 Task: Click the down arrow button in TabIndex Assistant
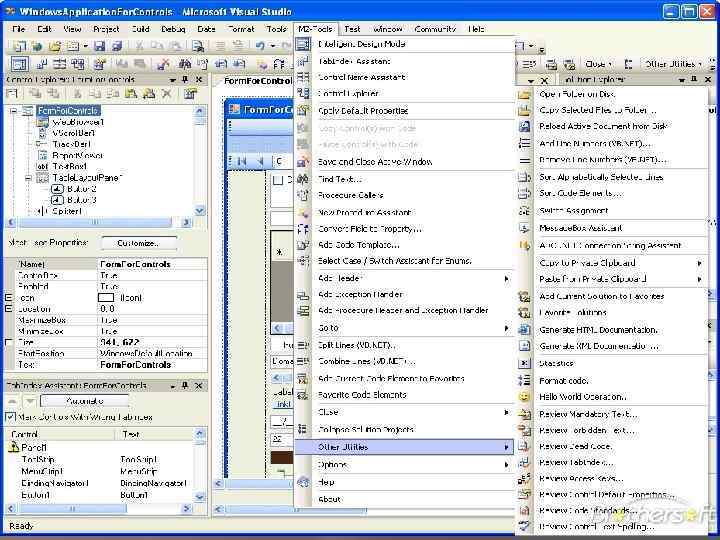point(29,401)
